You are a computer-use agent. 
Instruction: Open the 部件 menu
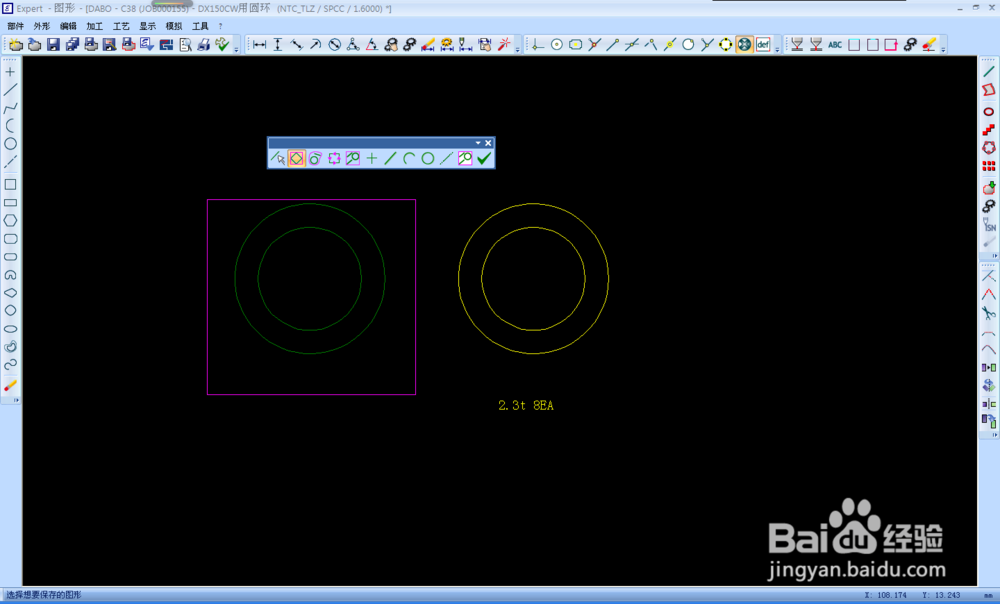coord(15,26)
